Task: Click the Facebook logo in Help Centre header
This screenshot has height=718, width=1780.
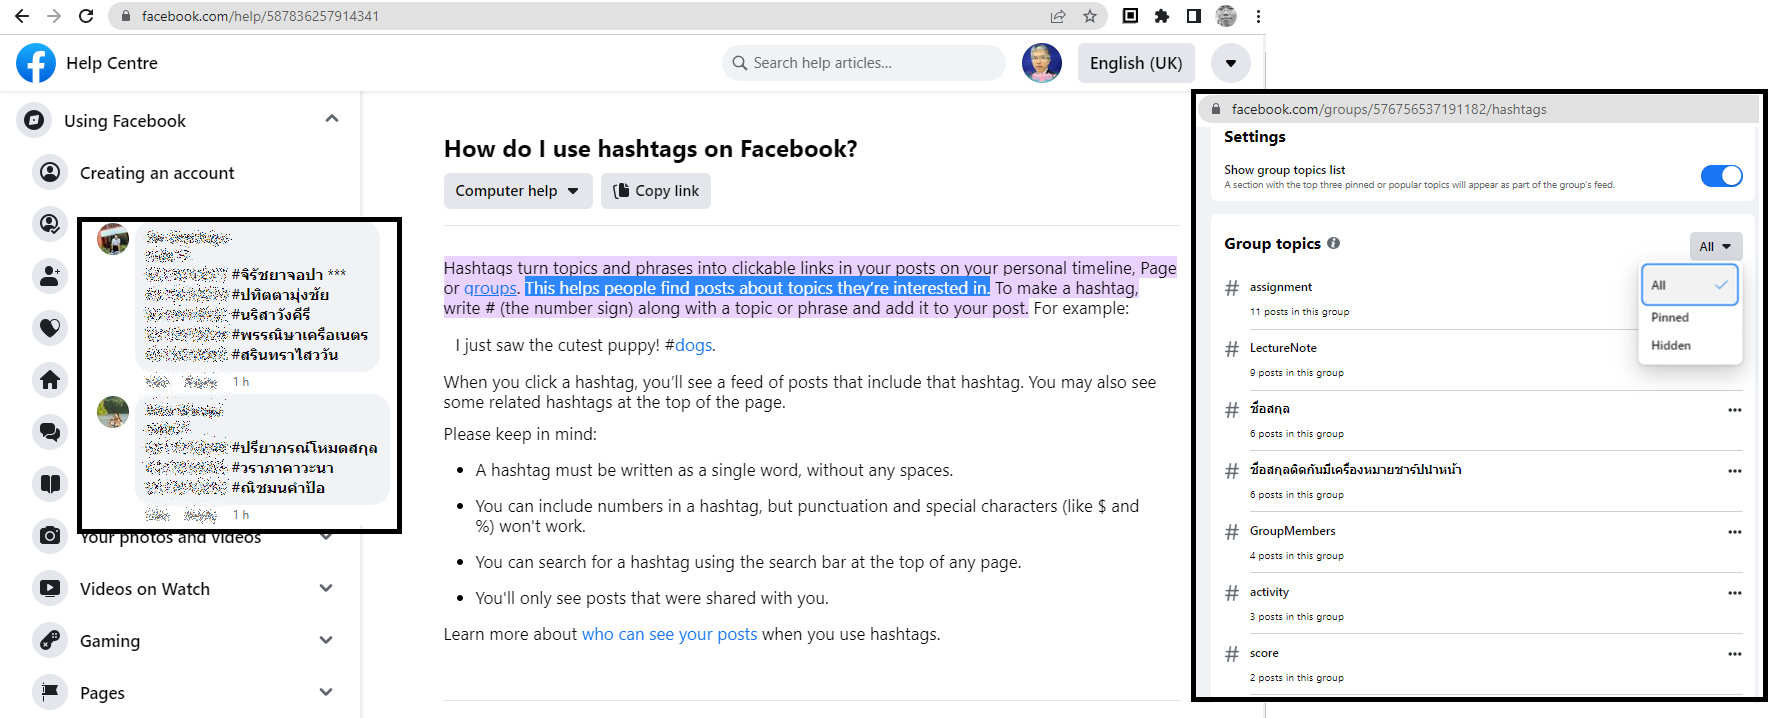Action: [36, 63]
